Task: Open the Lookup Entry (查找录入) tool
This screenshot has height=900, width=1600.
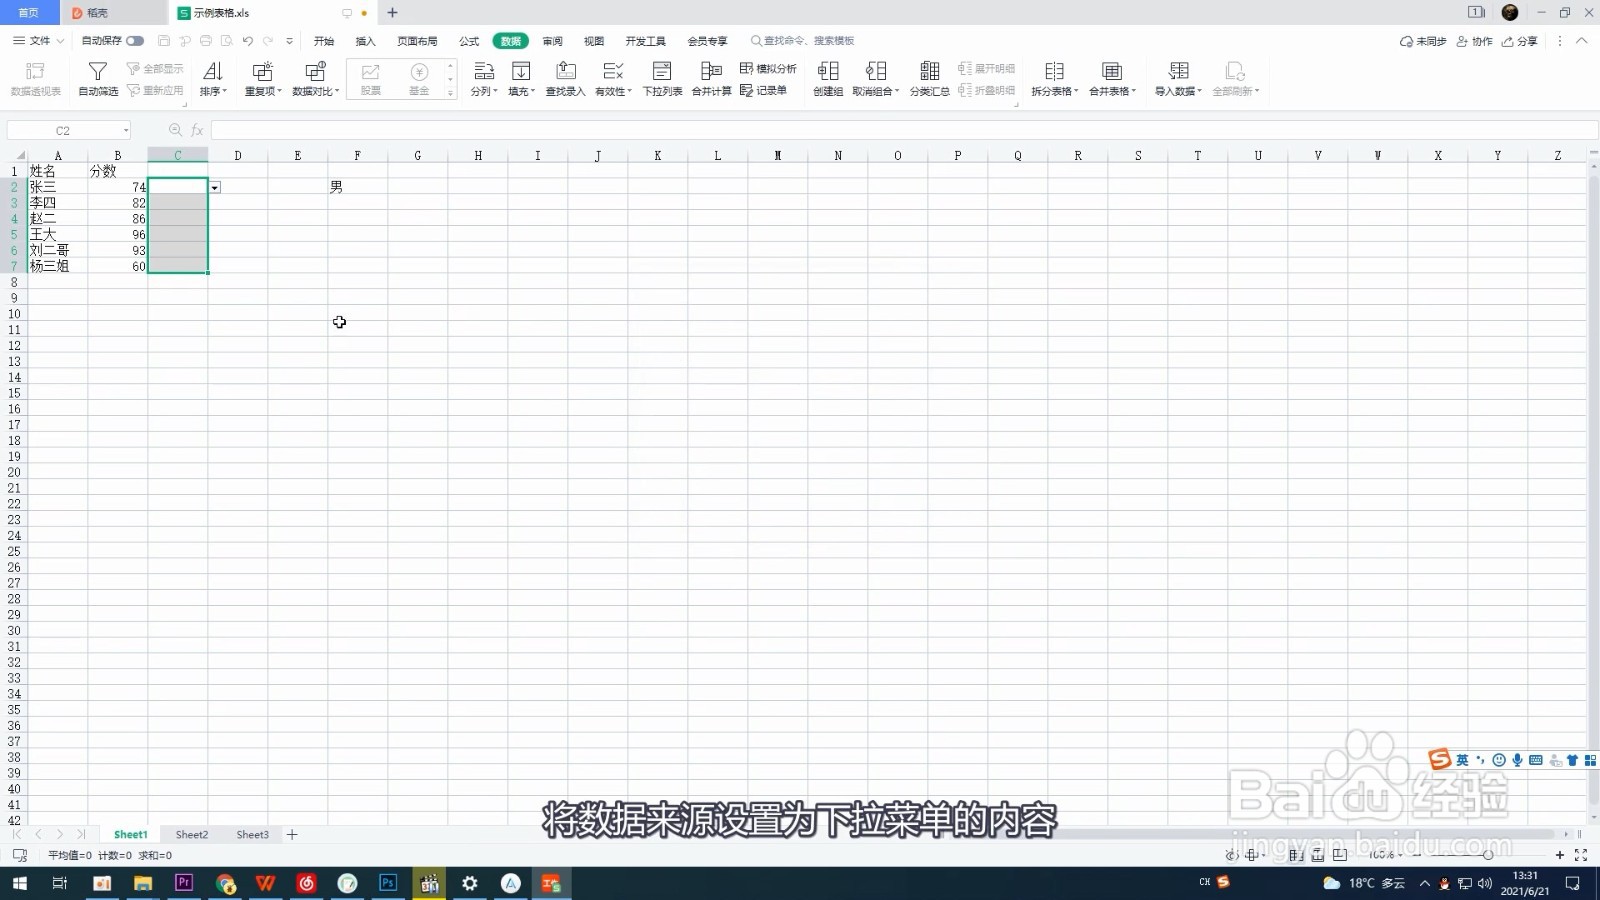Action: pyautogui.click(x=565, y=78)
